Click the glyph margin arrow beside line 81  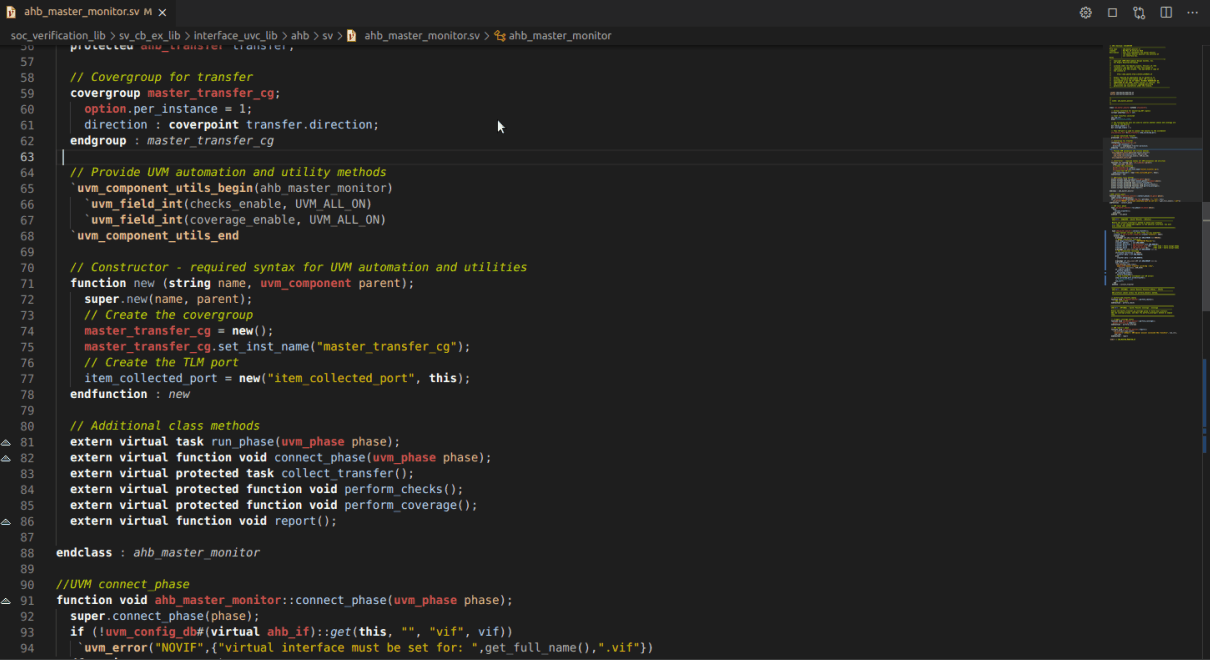point(5,441)
